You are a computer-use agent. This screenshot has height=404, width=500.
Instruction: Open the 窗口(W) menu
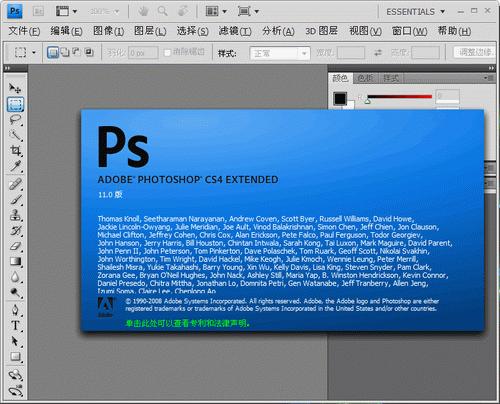tap(409, 31)
